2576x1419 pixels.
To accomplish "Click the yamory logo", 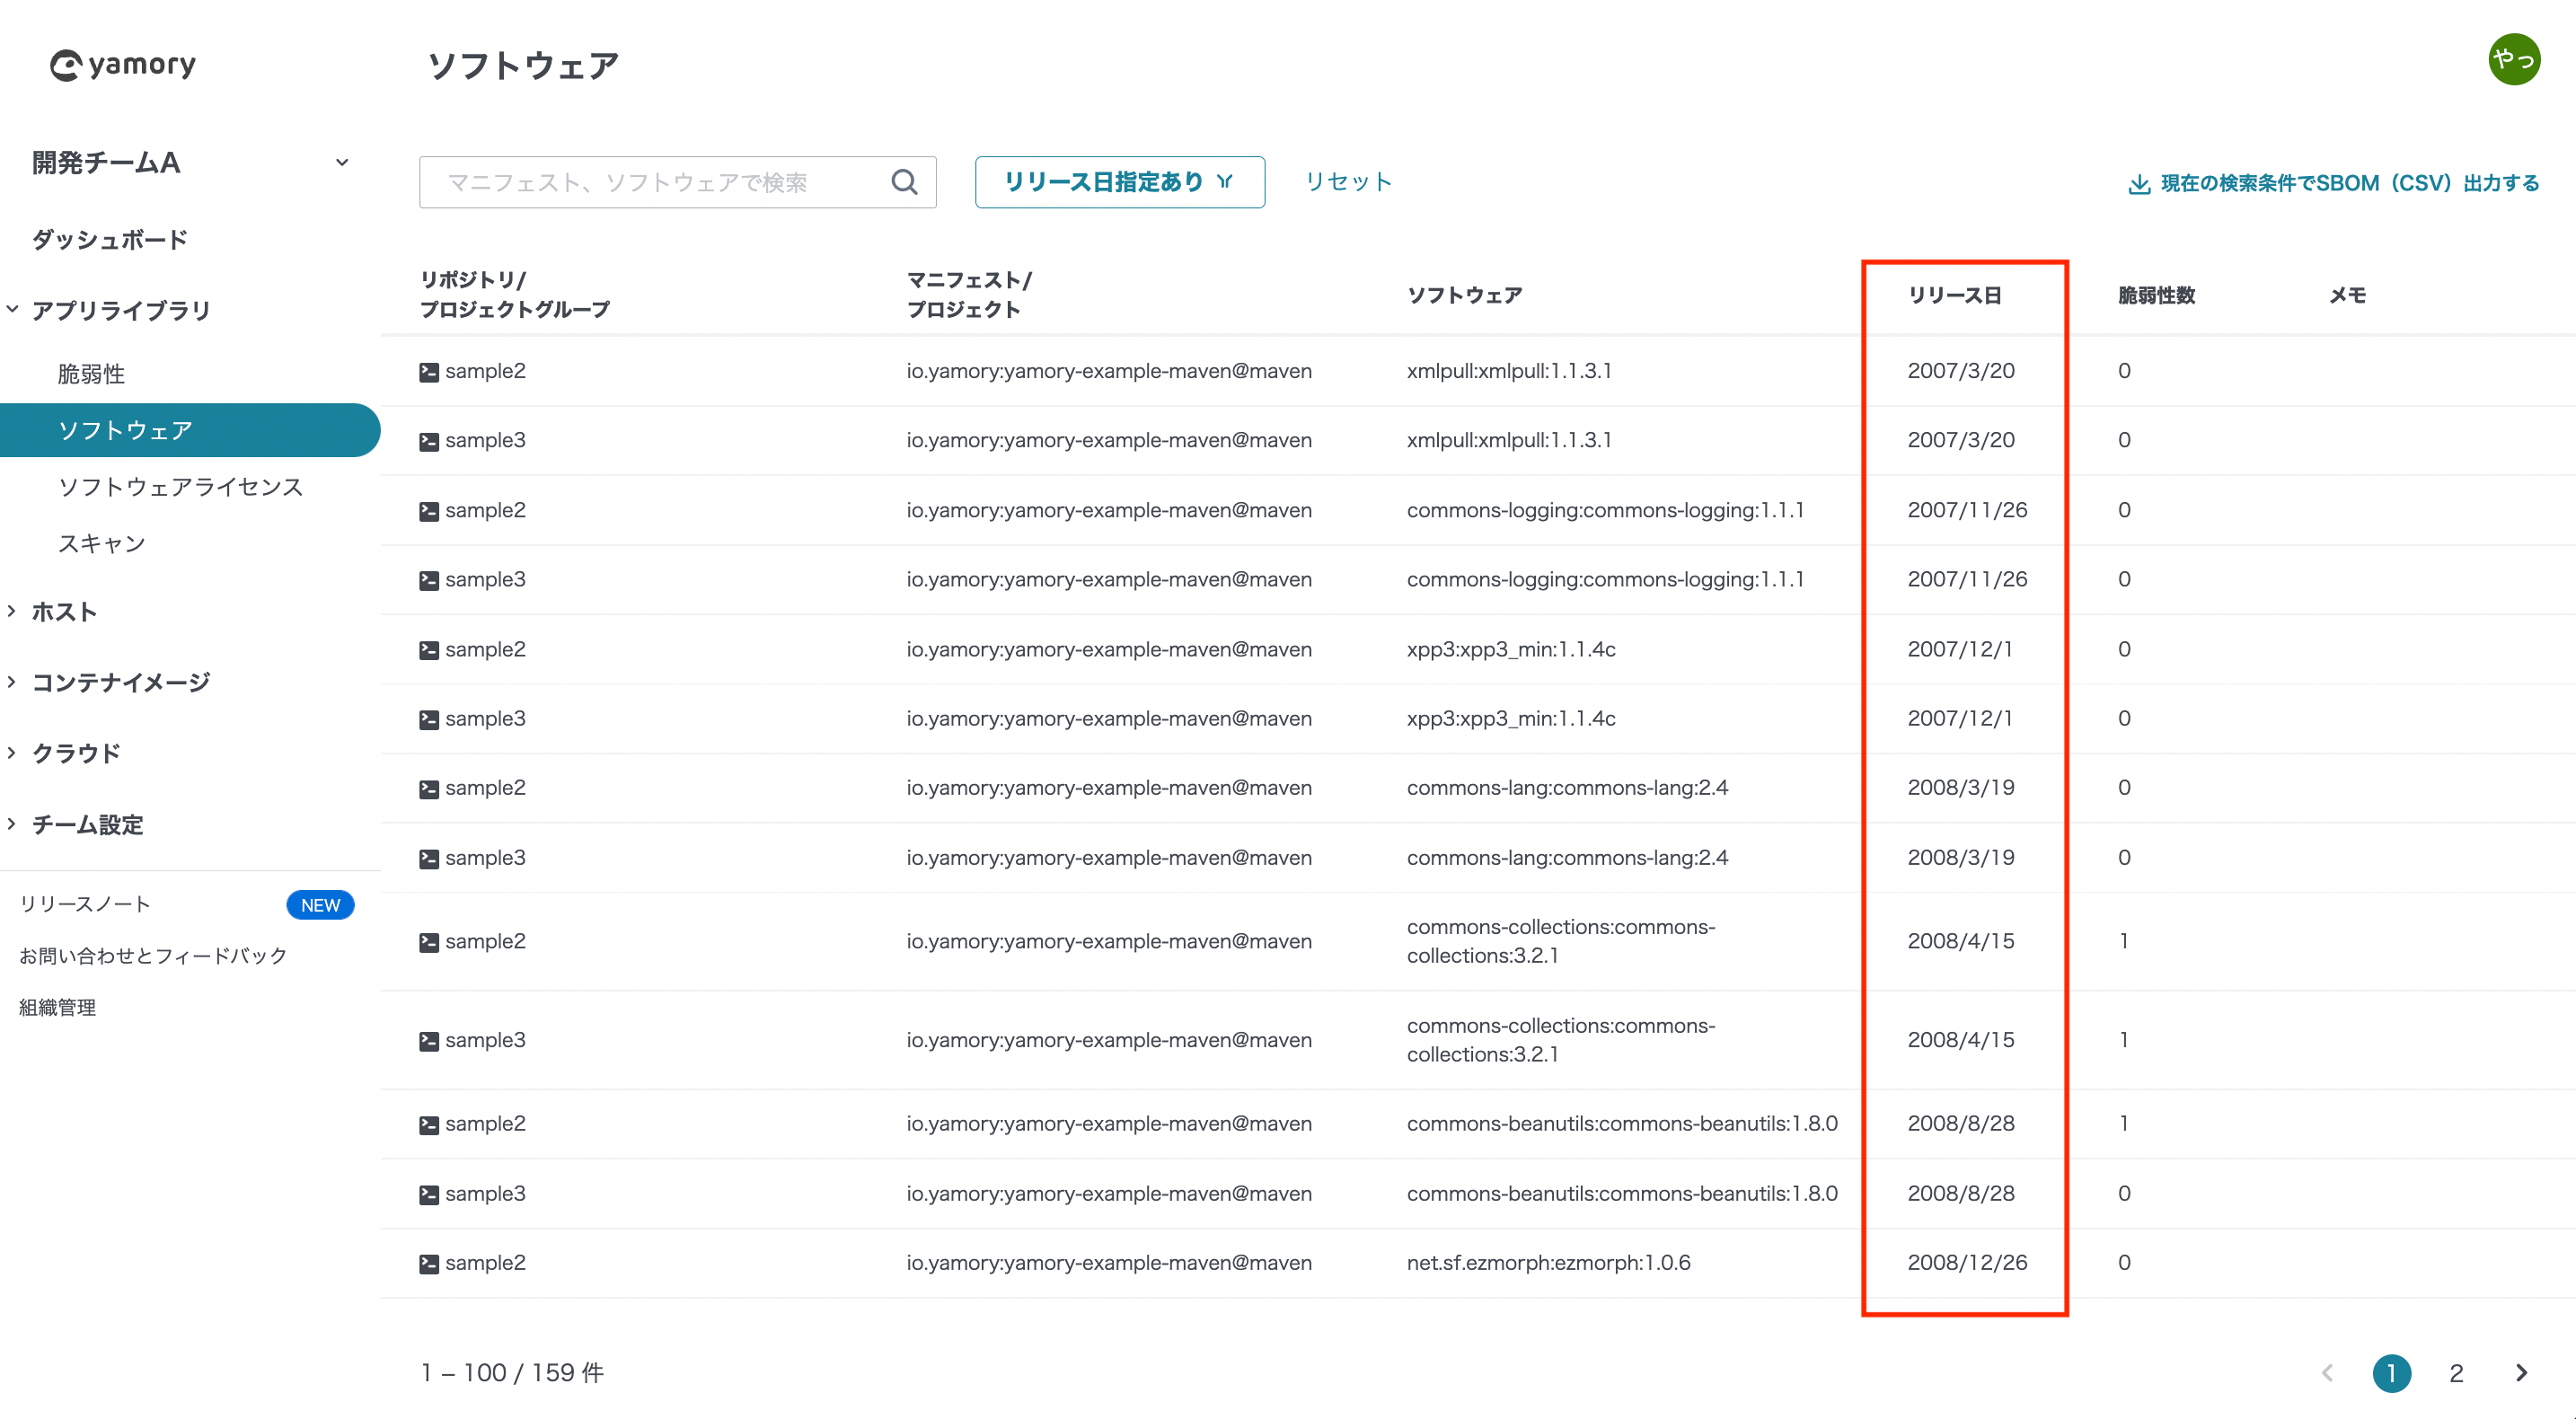I will [x=123, y=65].
